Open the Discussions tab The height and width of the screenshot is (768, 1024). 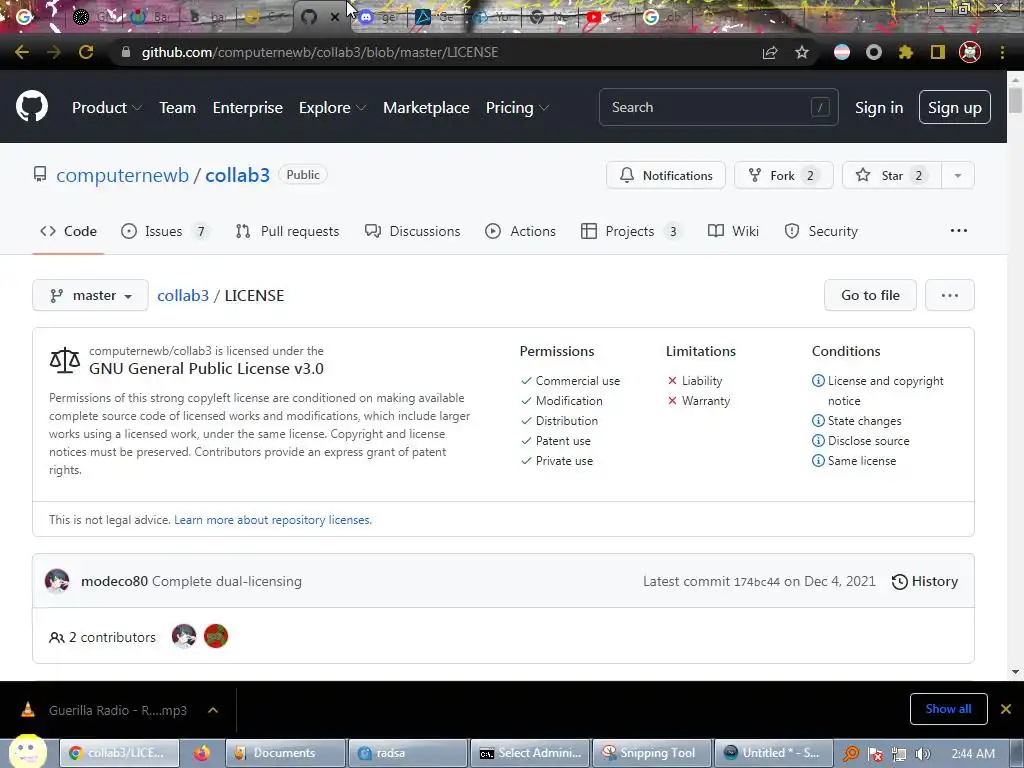413,231
